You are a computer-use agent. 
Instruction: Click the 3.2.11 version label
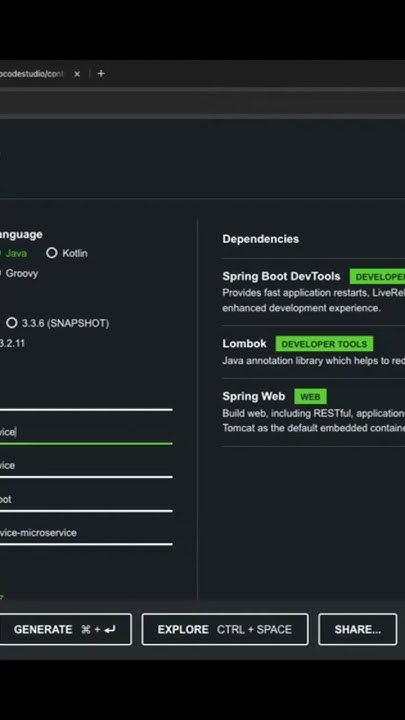pos(12,343)
